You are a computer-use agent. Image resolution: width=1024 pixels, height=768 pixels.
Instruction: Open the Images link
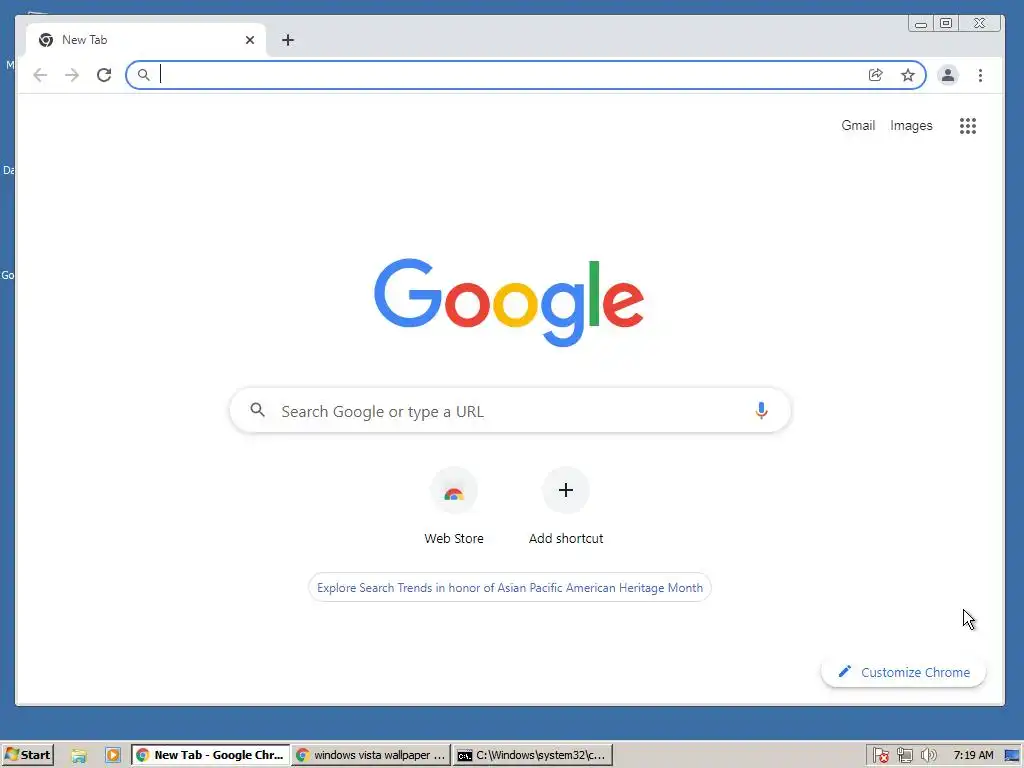click(911, 125)
